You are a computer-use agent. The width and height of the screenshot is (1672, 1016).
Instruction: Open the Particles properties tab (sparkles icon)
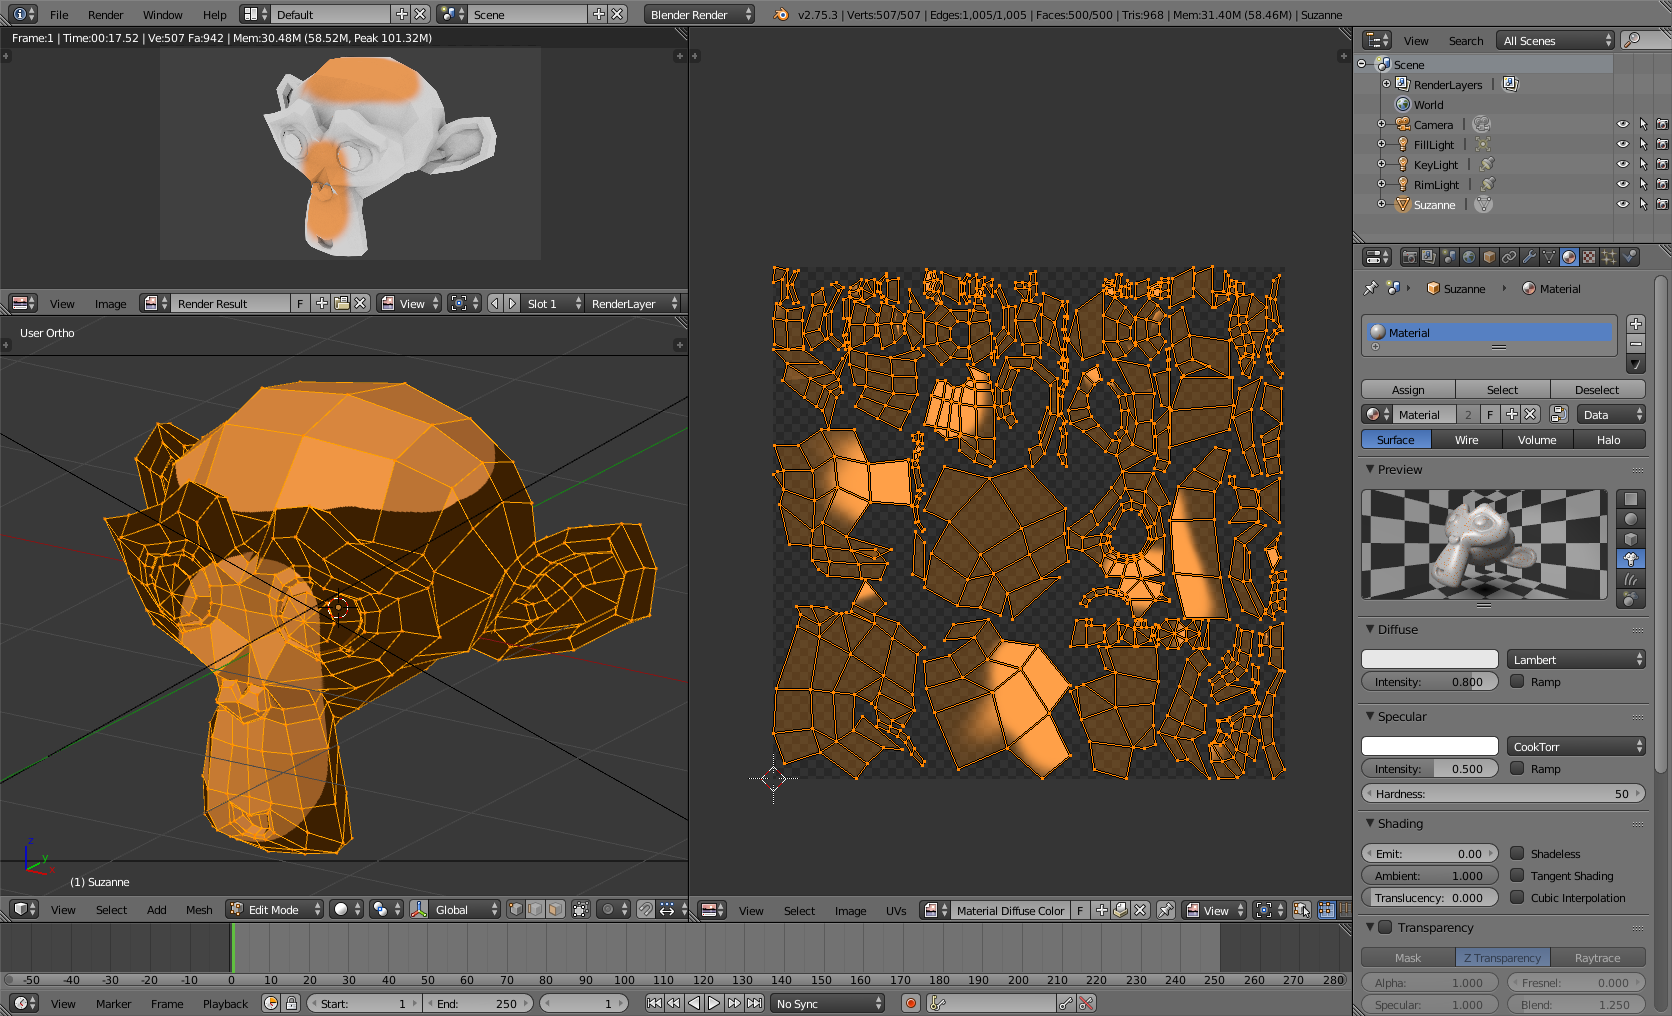coord(1609,257)
